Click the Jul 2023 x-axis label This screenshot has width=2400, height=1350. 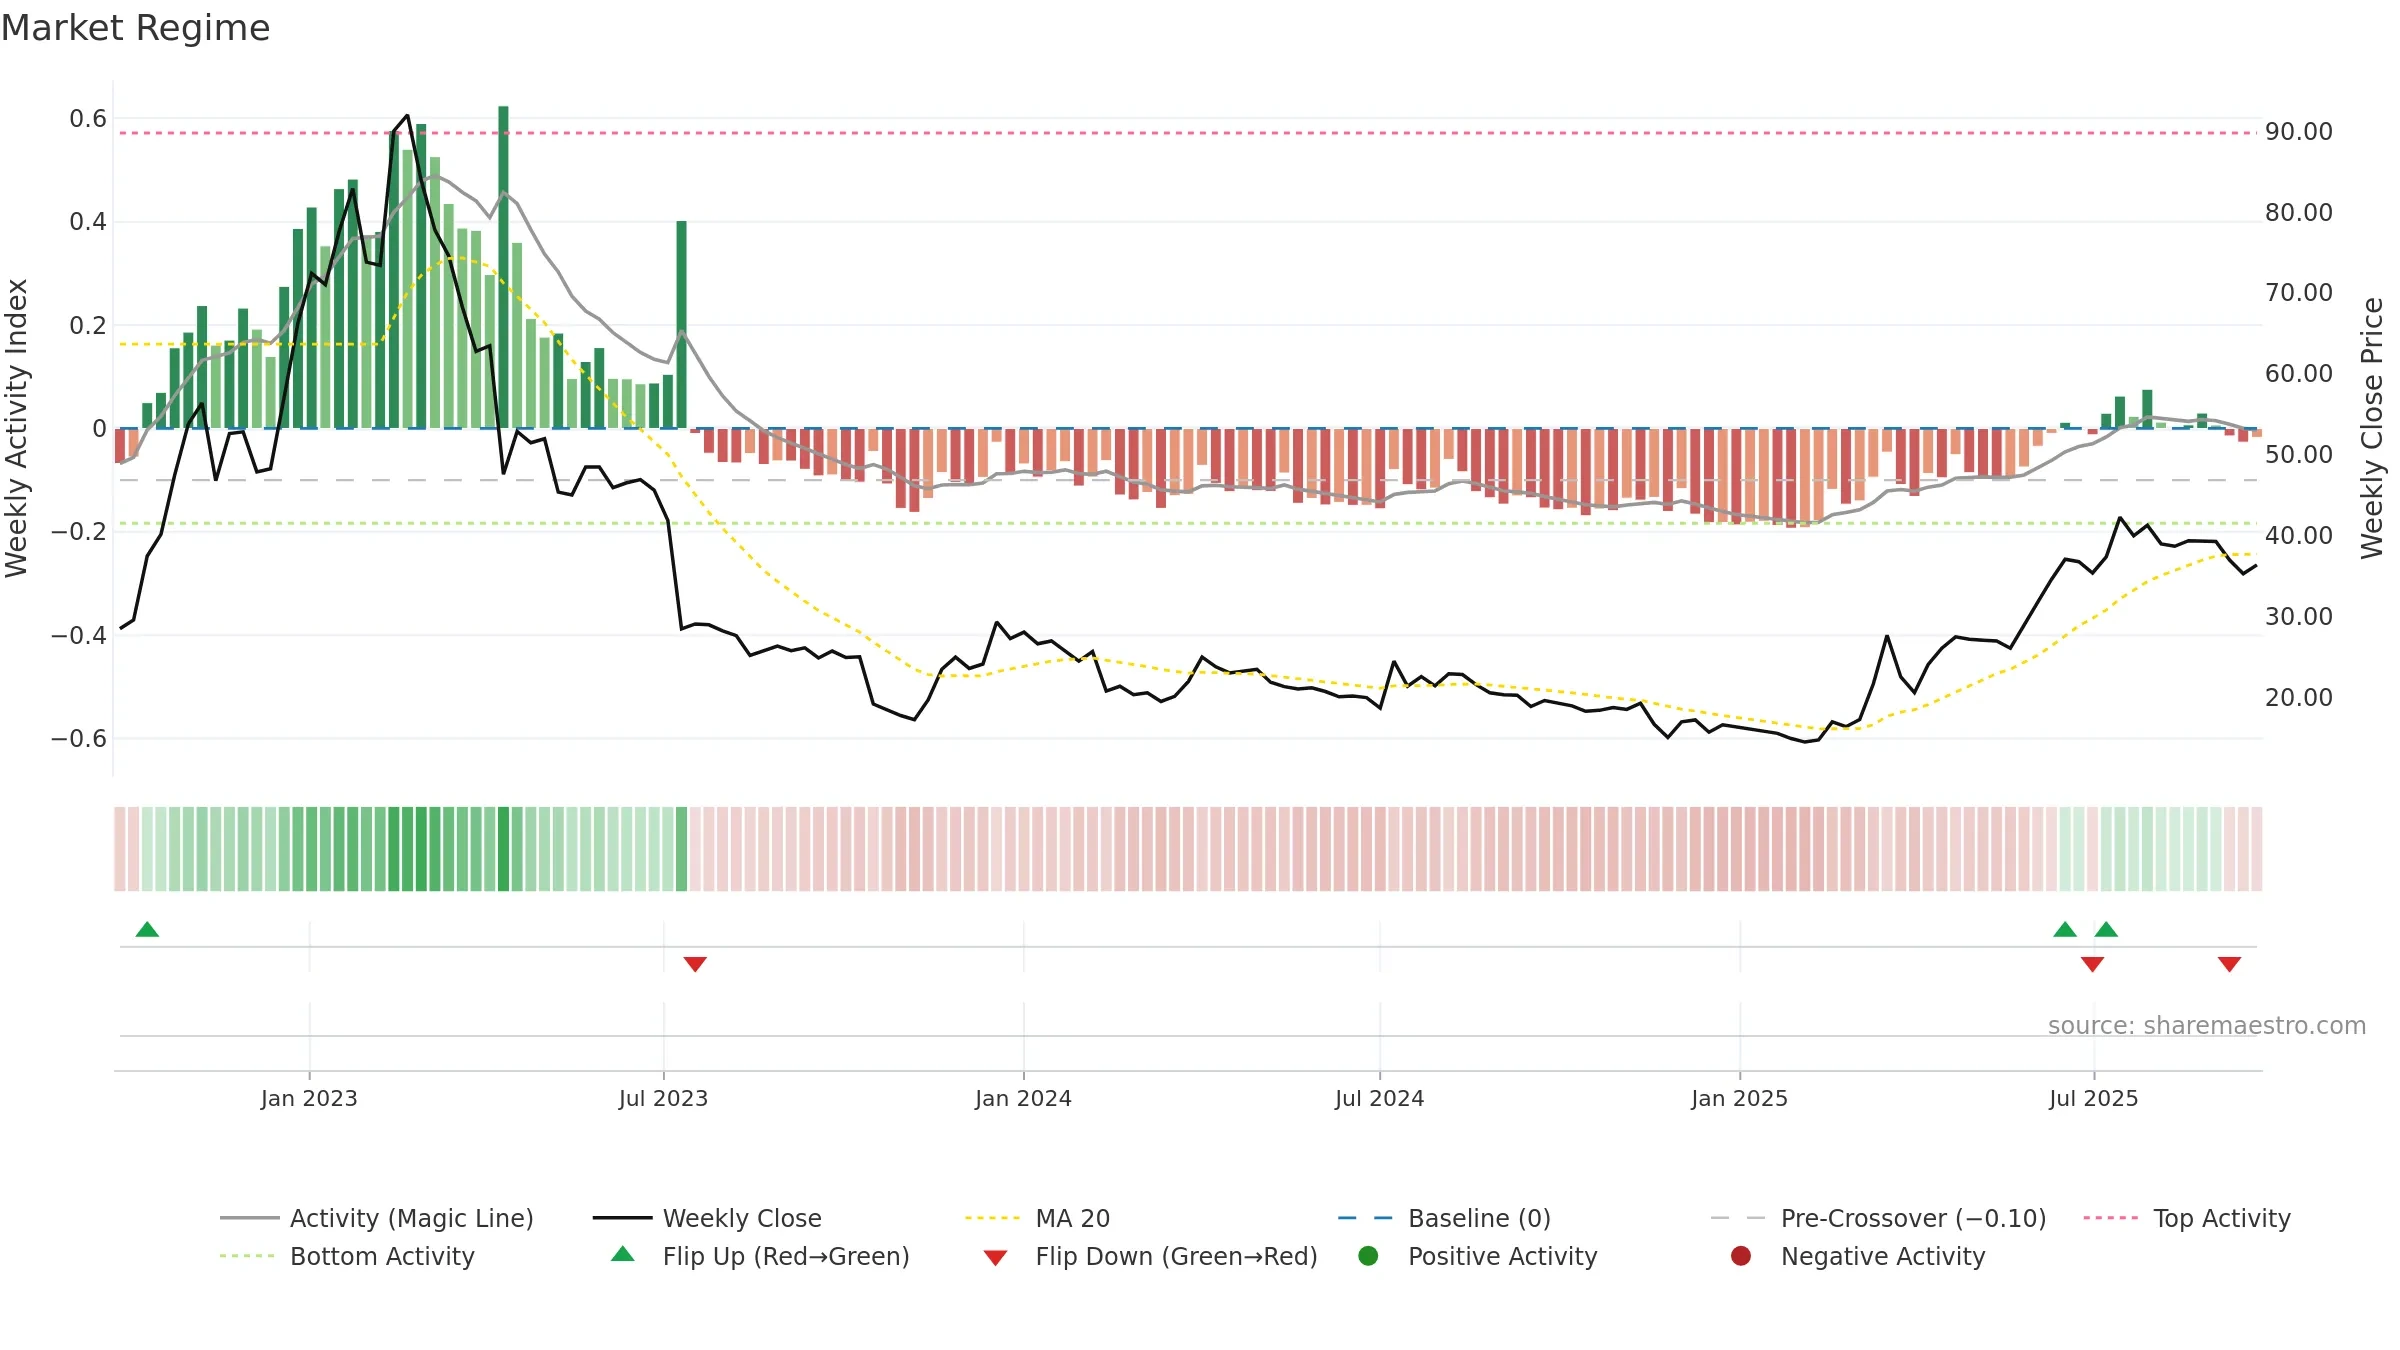(663, 1098)
